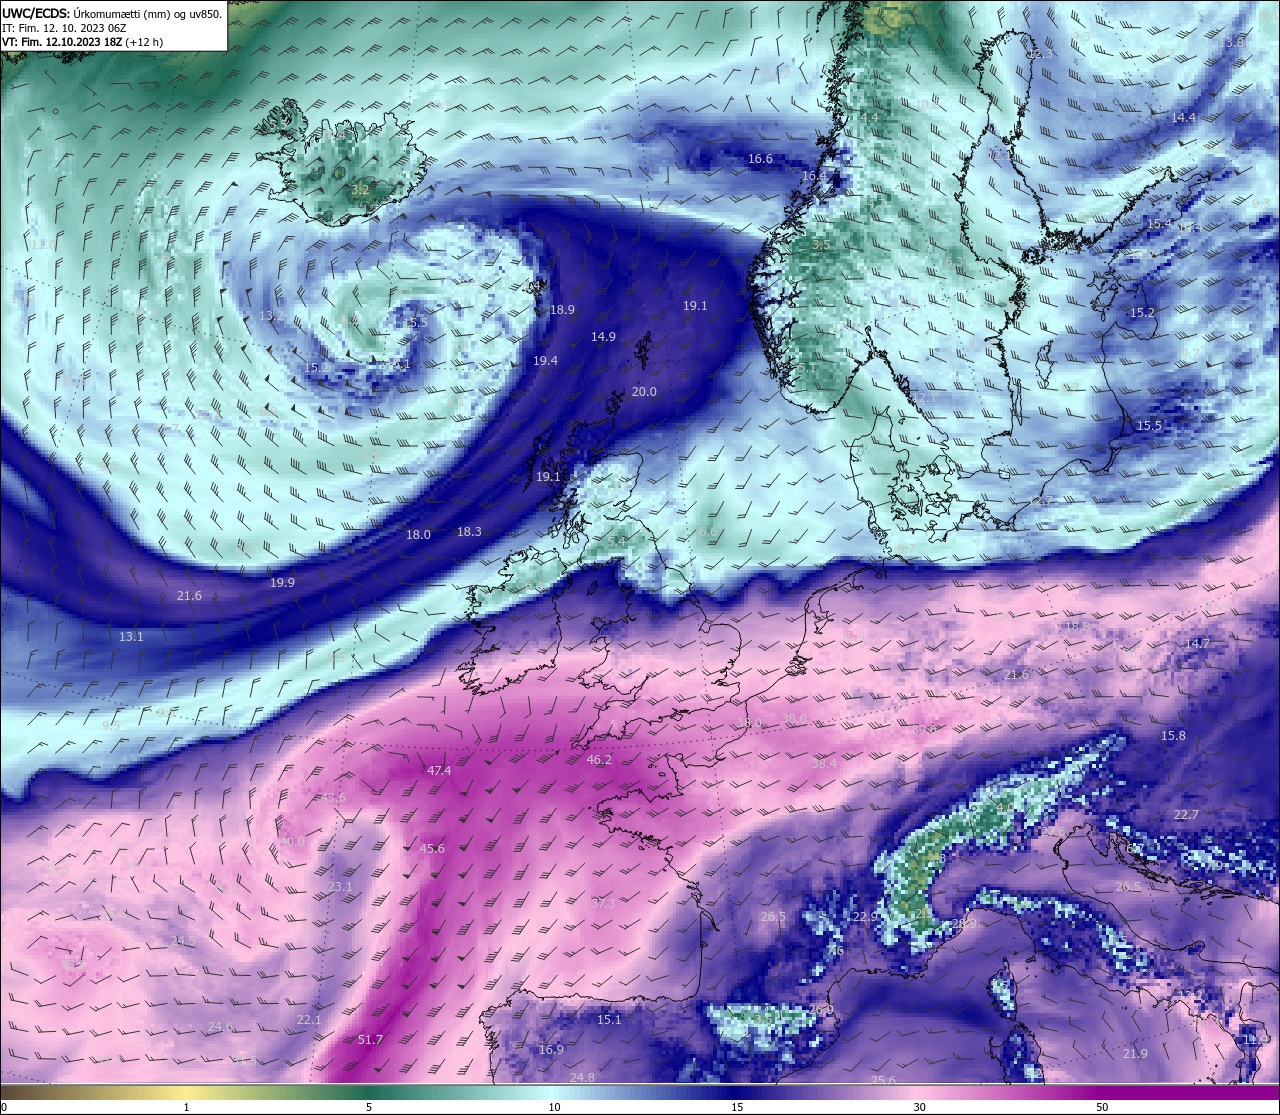This screenshot has width=1280, height=1115.
Task: Click the 45.6 value label
Action: 432,849
